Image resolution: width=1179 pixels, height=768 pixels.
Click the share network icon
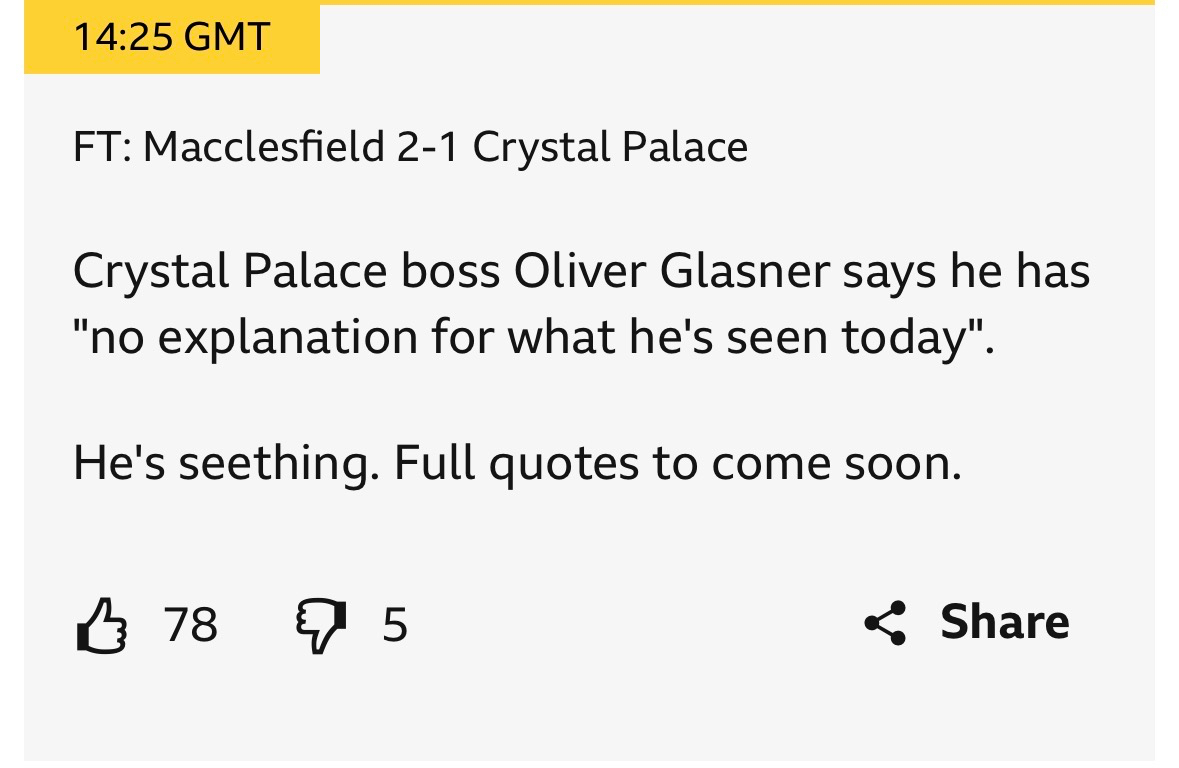click(x=885, y=623)
